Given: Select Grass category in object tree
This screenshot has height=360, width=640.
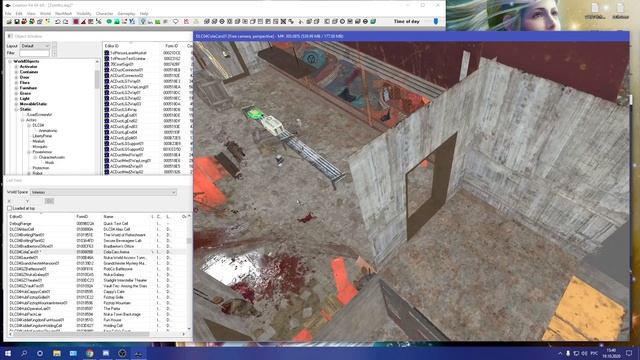Looking at the screenshot, I should pos(25,93).
